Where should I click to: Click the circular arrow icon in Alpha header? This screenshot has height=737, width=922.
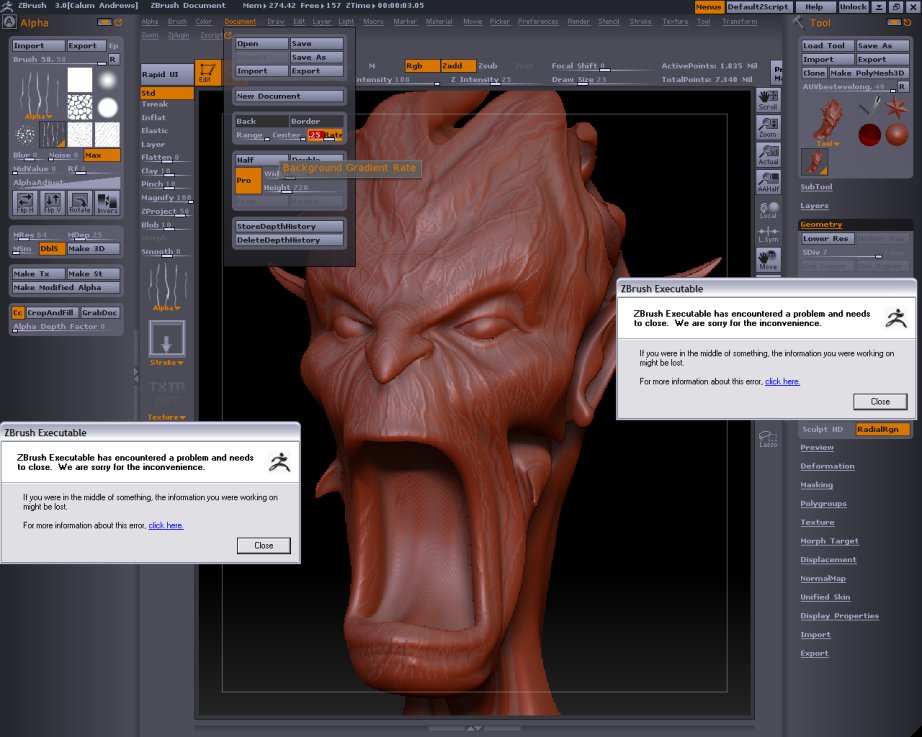click(118, 22)
